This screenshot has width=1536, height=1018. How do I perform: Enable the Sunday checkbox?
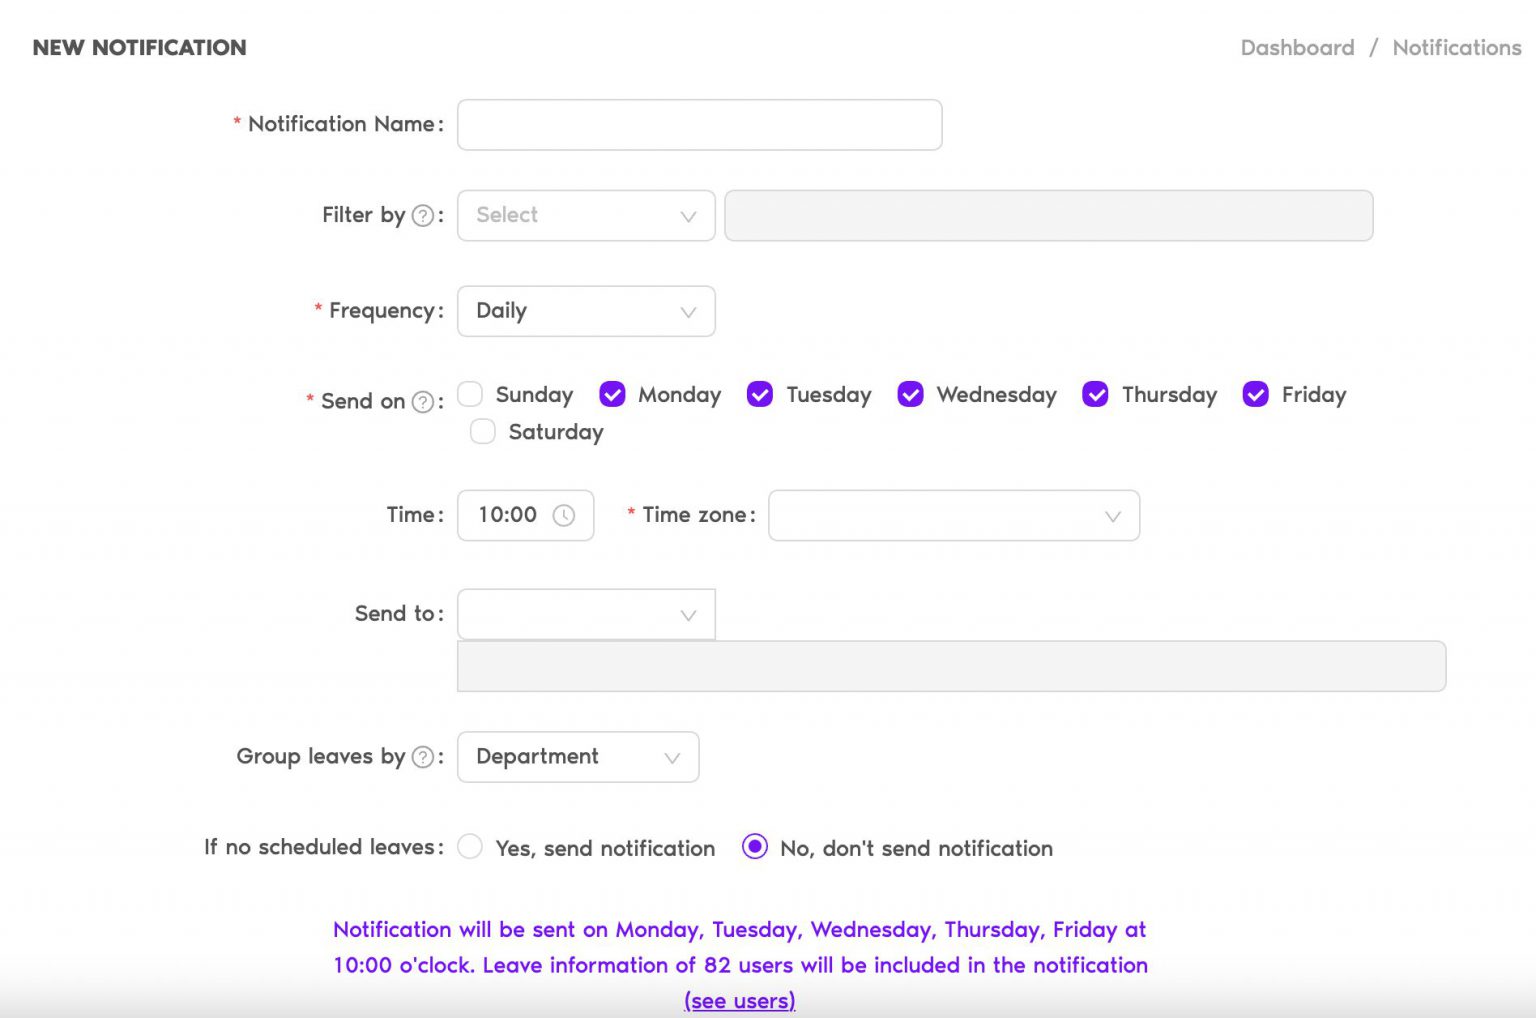point(469,394)
